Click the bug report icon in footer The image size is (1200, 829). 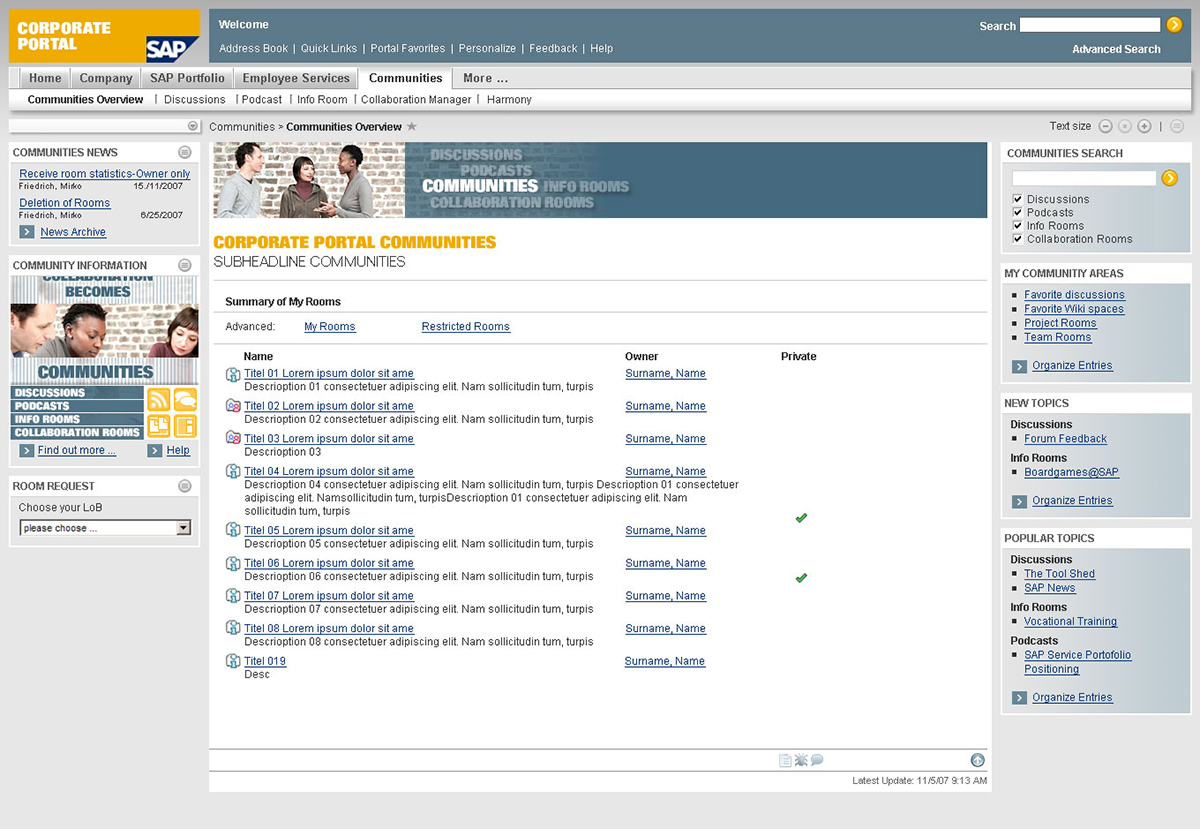tap(801, 760)
